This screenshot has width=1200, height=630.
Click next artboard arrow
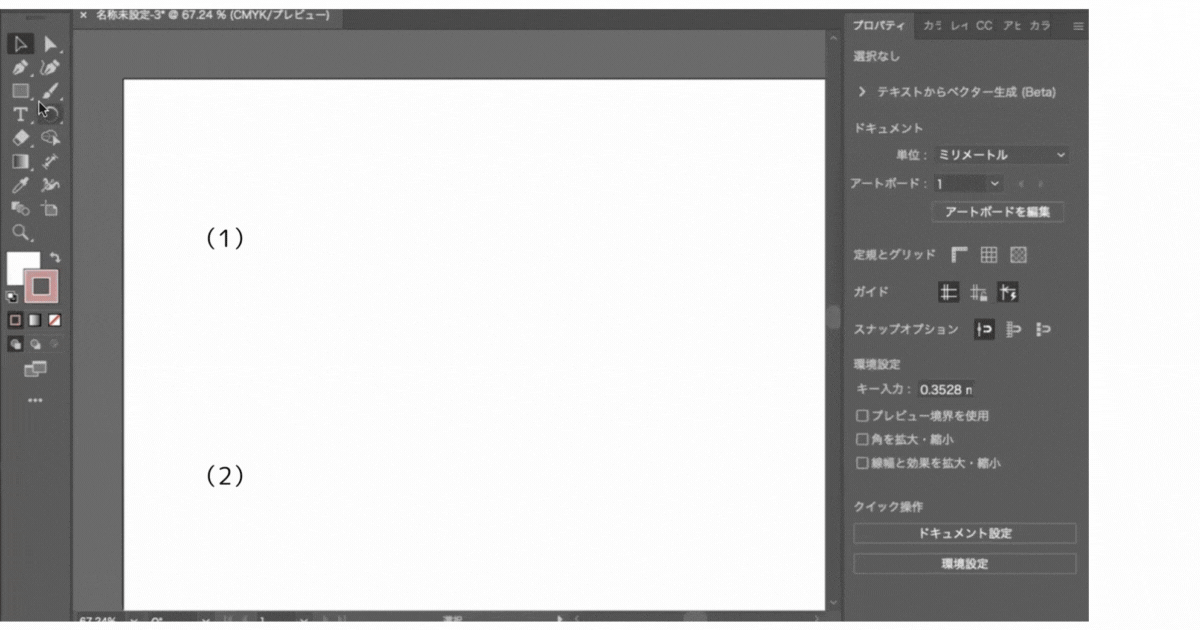click(x=1041, y=184)
